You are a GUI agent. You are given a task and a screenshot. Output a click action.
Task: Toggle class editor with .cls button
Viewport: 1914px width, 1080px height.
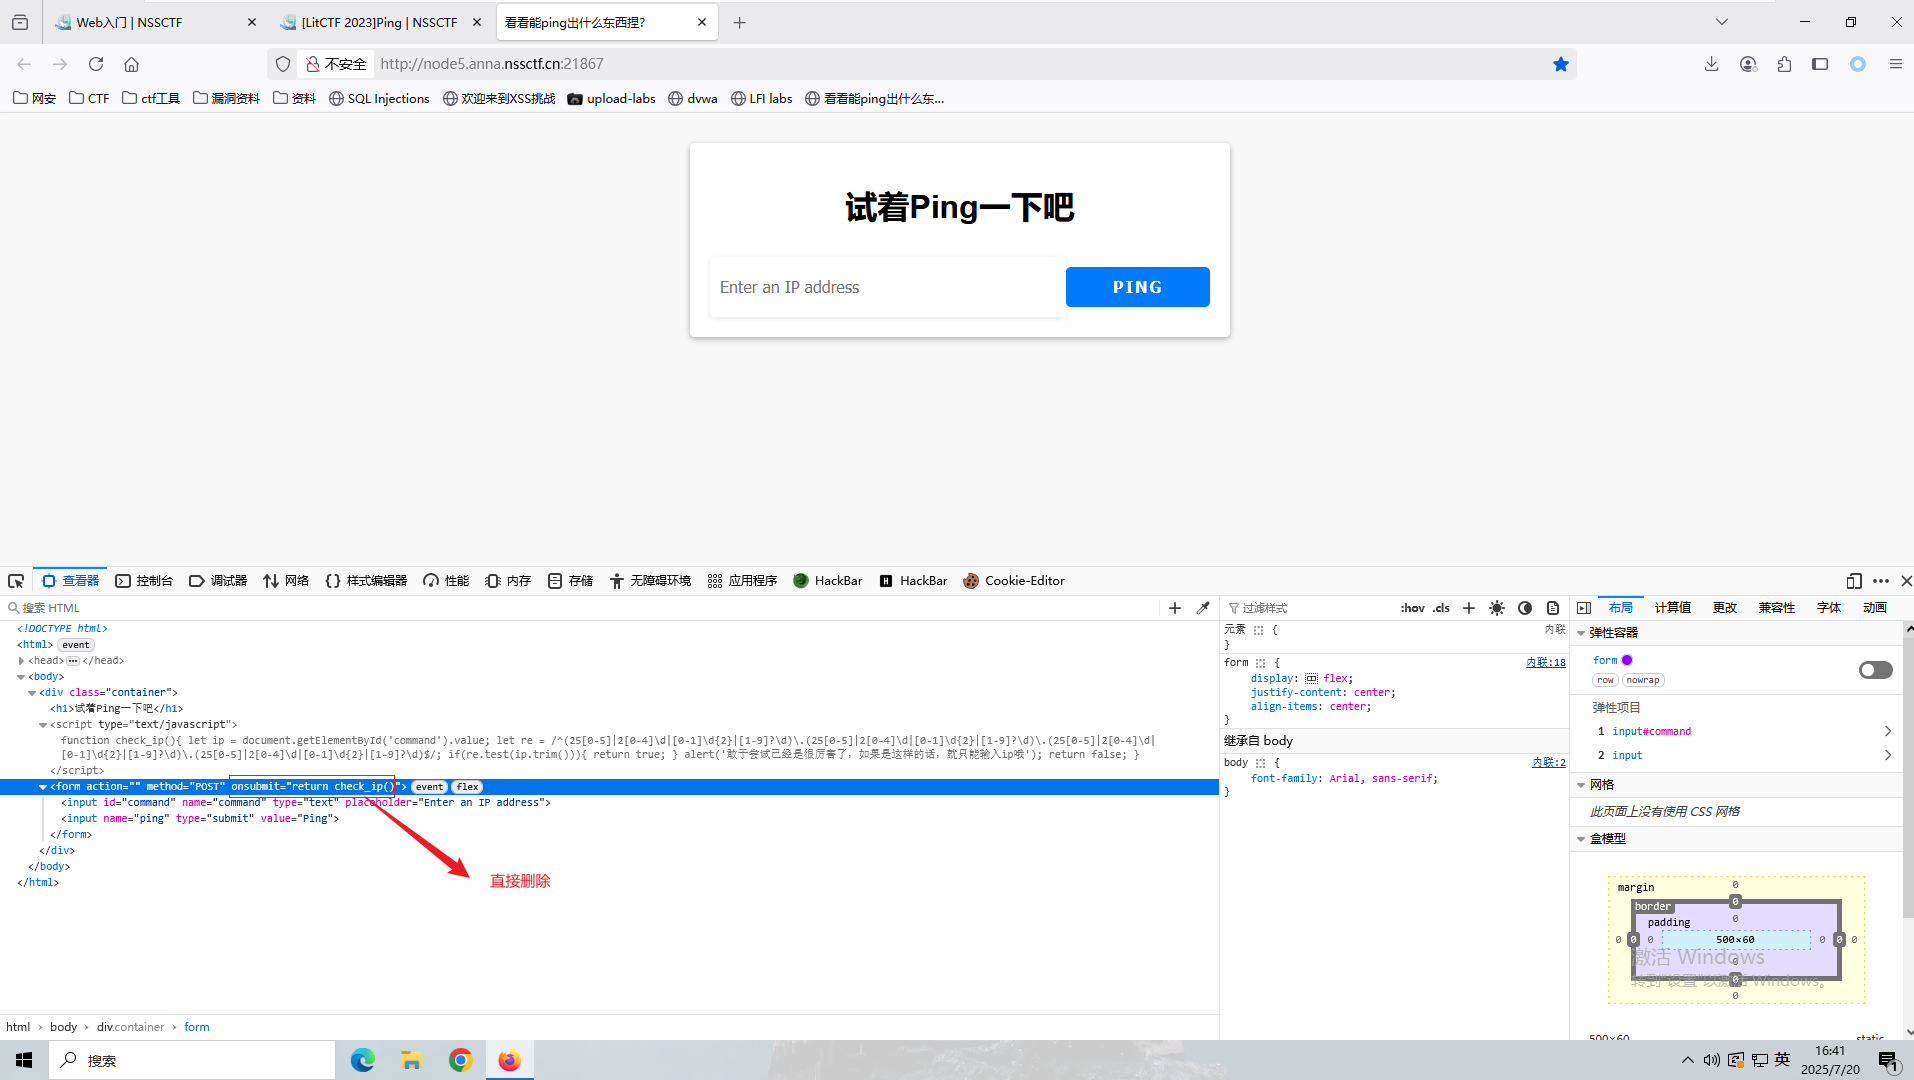(x=1440, y=607)
